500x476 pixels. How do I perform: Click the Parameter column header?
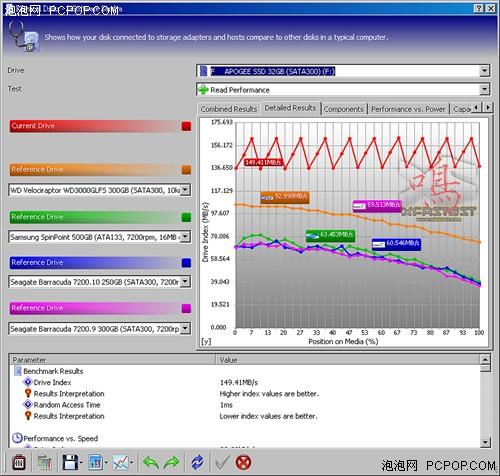113,360
